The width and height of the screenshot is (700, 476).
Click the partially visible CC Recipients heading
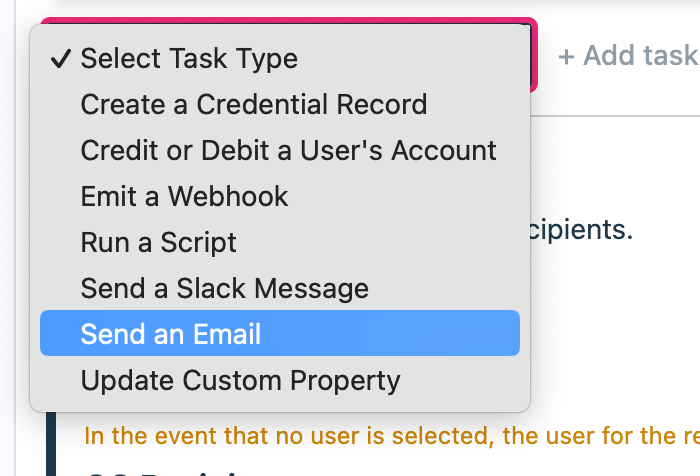point(160,471)
